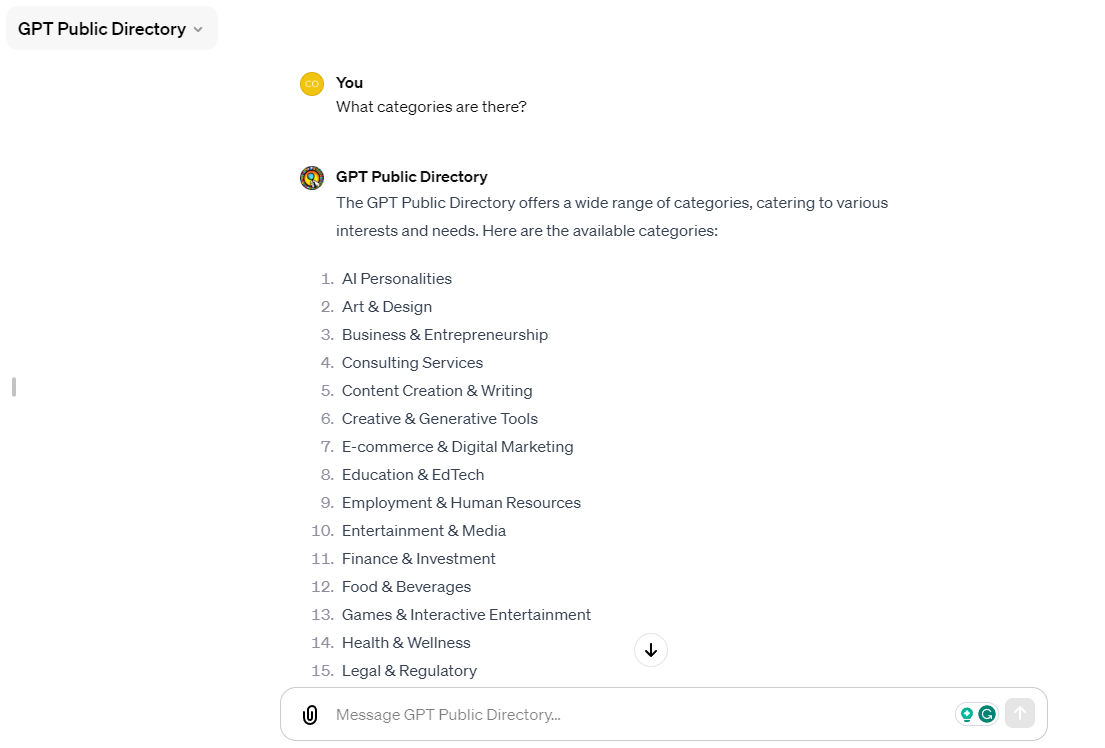The image size is (1105, 748).
Task: Click the yellow CO user avatar
Action: pos(312,84)
